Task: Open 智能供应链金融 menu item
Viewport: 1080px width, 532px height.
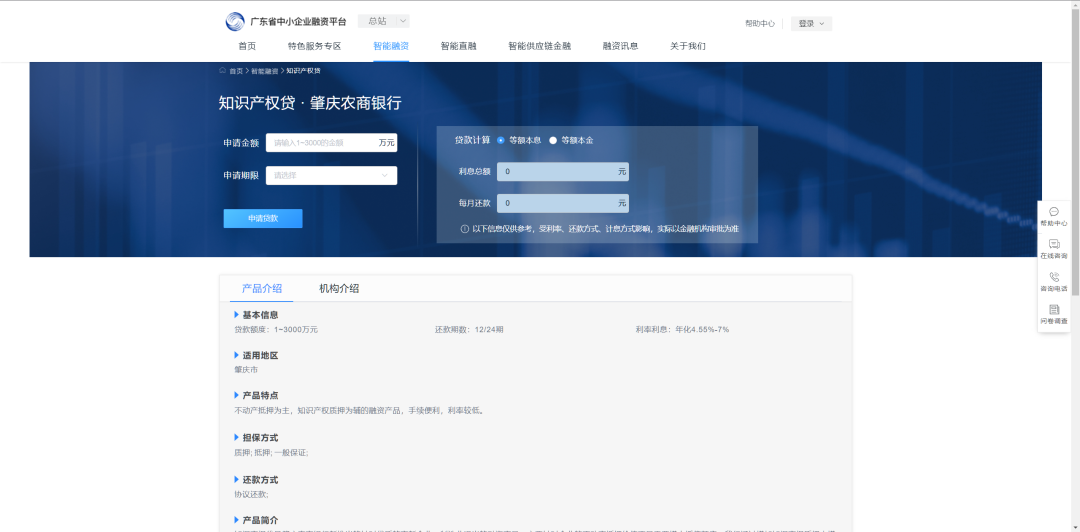Action: pyautogui.click(x=540, y=46)
